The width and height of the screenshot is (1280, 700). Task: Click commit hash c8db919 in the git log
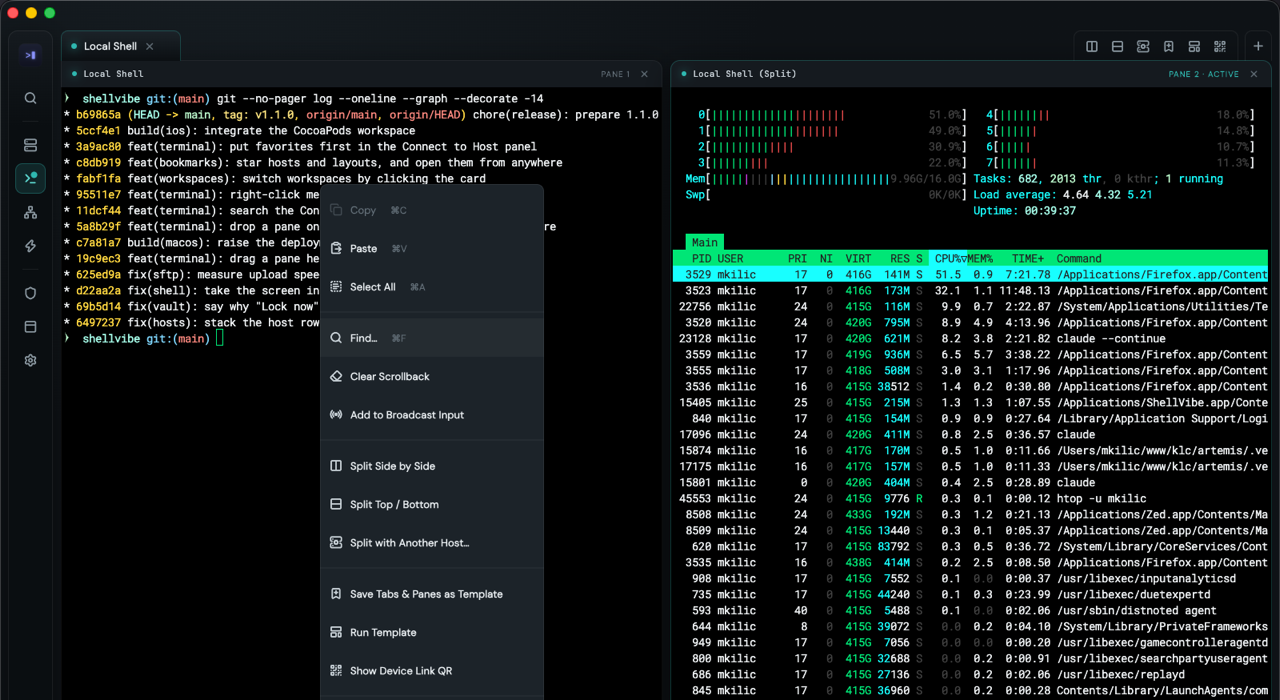point(98,163)
